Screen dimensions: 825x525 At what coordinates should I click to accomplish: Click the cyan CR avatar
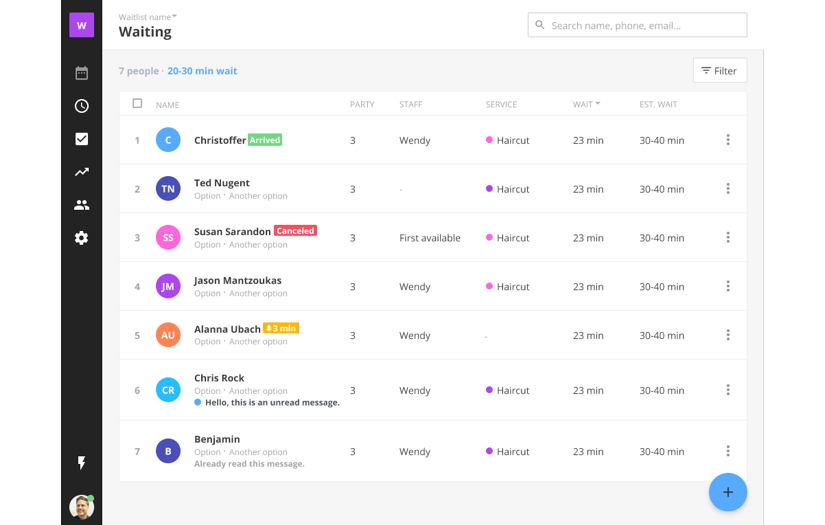pyautogui.click(x=168, y=390)
